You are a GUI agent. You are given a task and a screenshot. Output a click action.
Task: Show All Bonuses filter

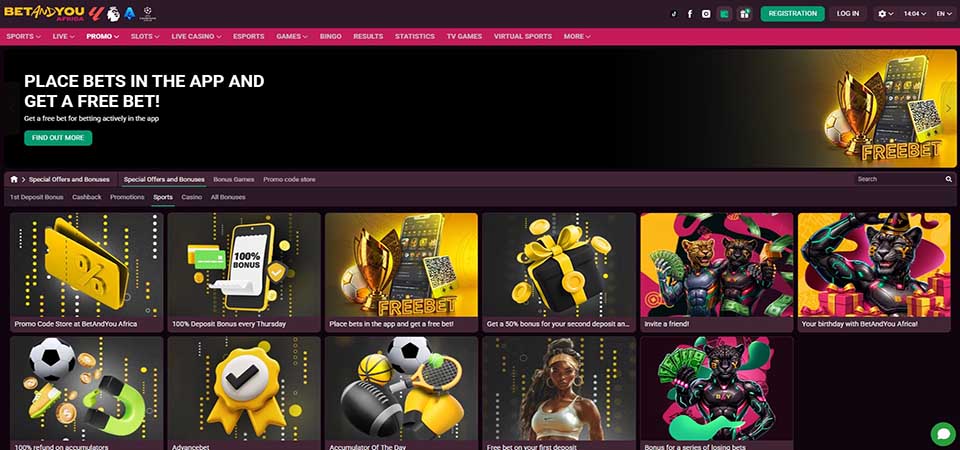click(x=228, y=197)
